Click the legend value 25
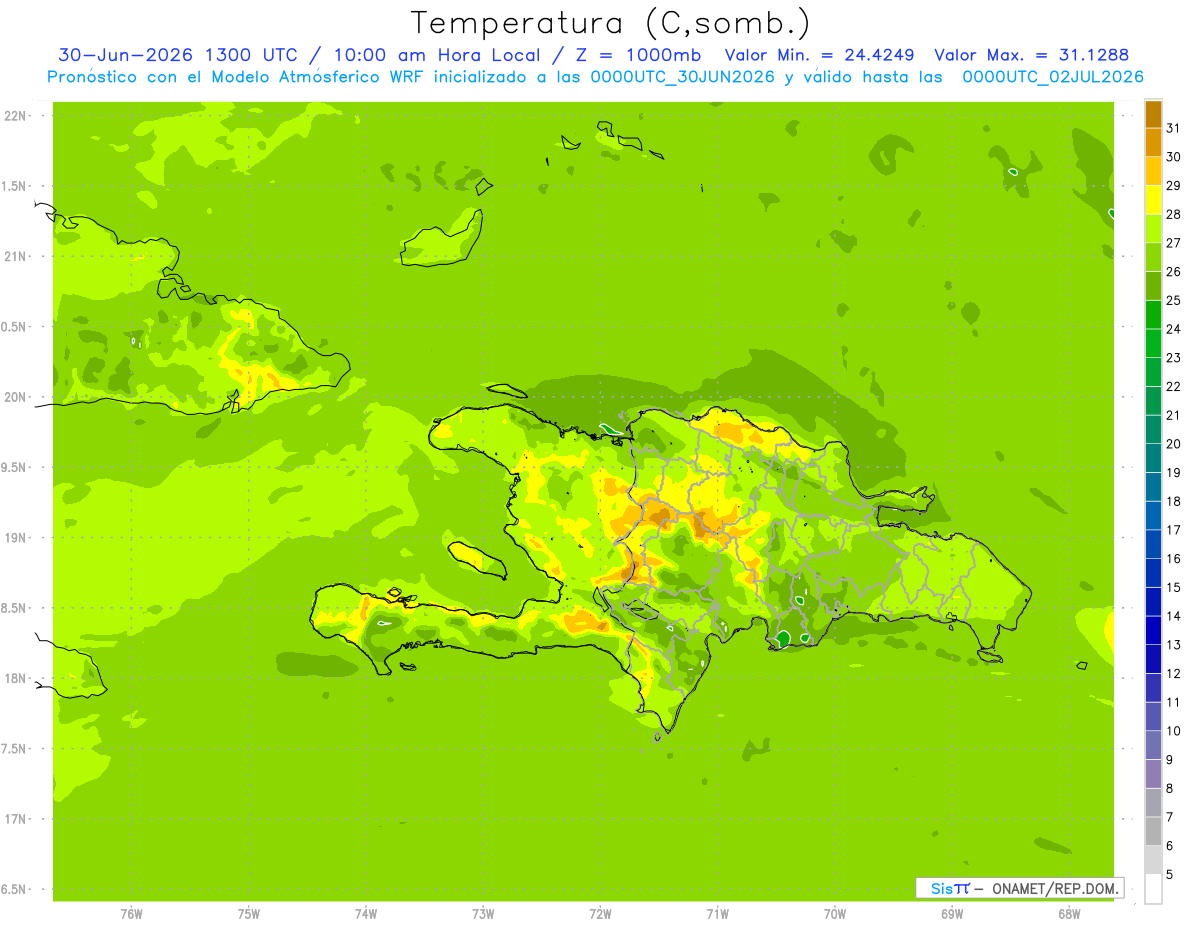 [1173, 300]
